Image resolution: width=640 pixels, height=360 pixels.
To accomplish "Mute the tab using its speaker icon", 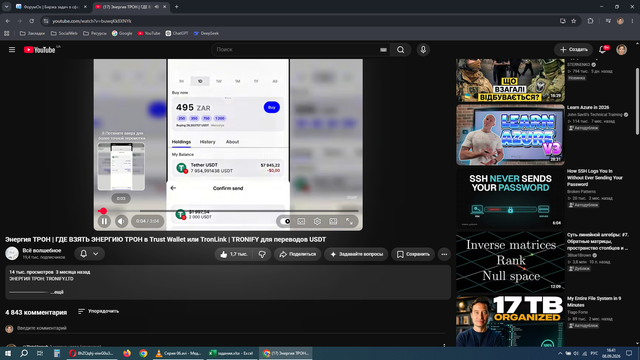I will 157,7.
